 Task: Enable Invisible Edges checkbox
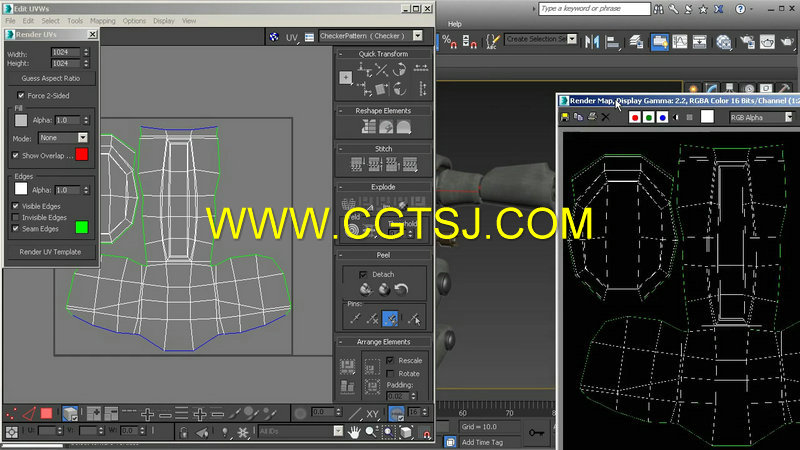pyautogui.click(x=15, y=217)
